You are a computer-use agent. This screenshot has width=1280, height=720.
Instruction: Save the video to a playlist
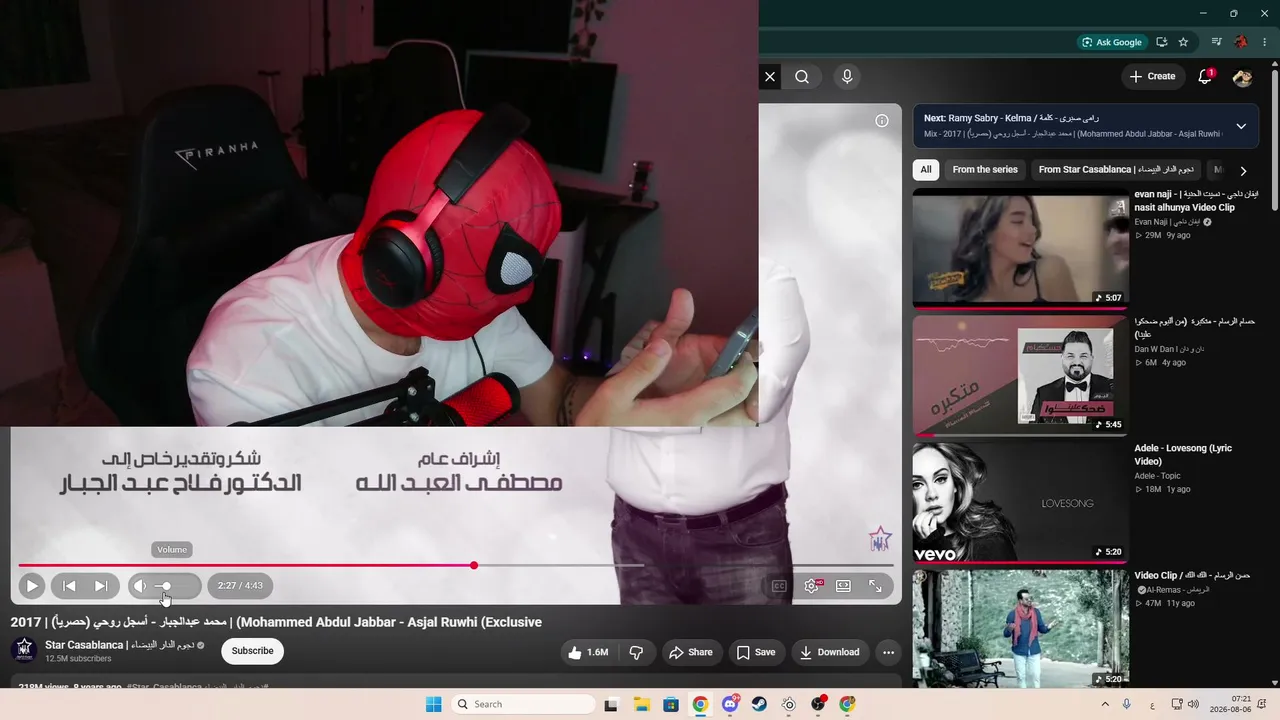tap(756, 652)
